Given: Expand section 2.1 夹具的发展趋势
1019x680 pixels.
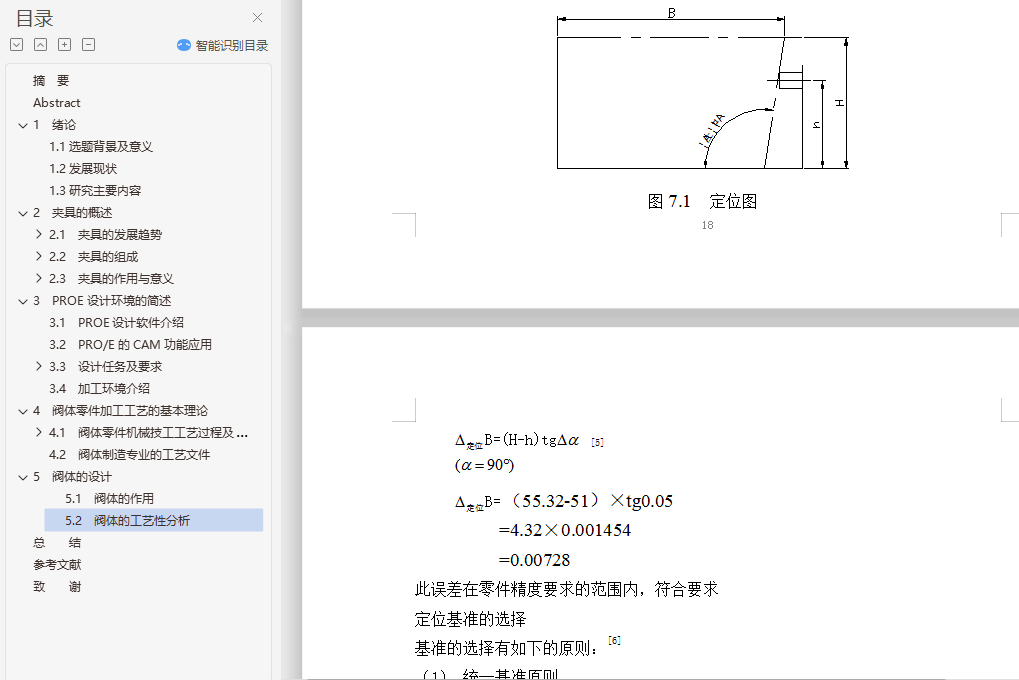Looking at the screenshot, I should 39,234.
